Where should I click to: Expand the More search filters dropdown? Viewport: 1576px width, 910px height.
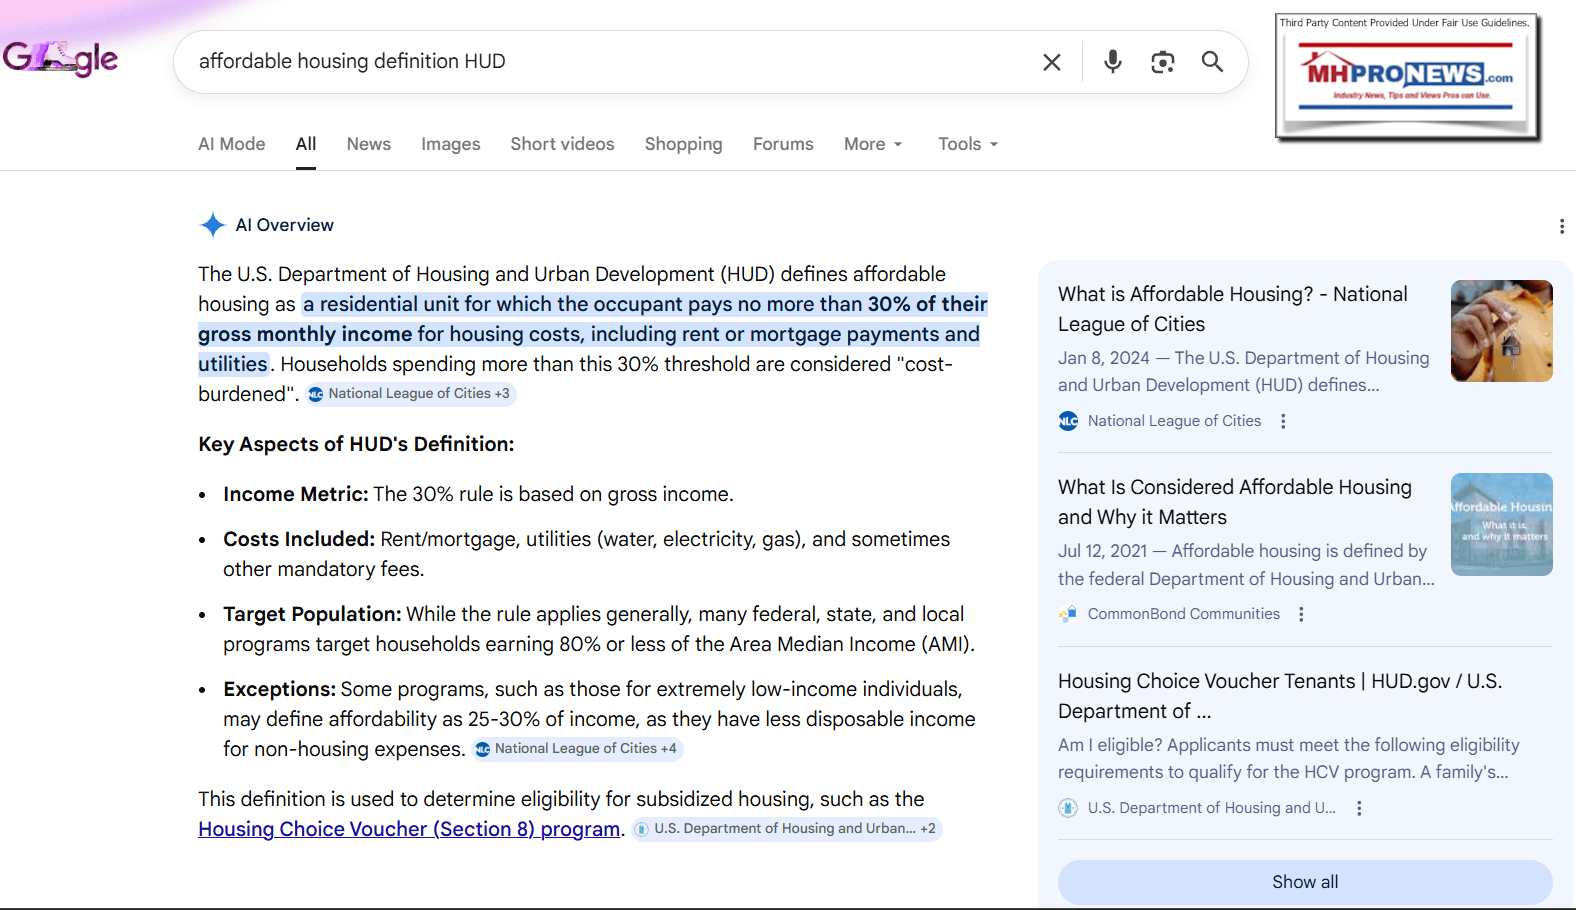(873, 144)
